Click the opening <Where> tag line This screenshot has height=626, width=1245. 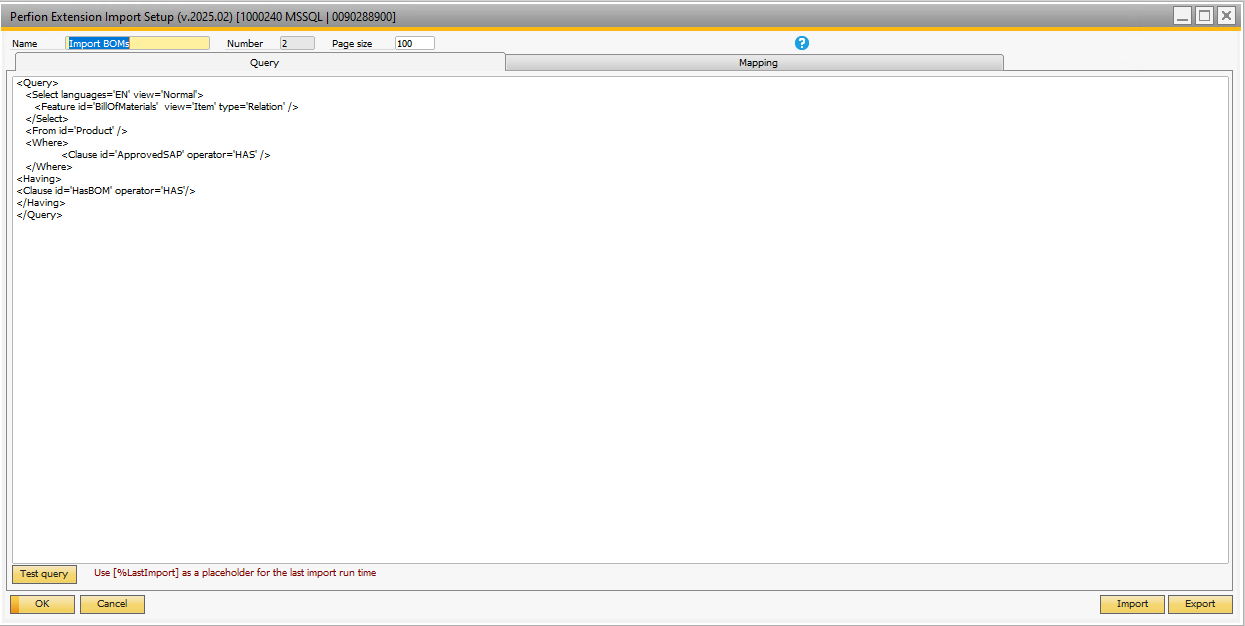pos(47,143)
